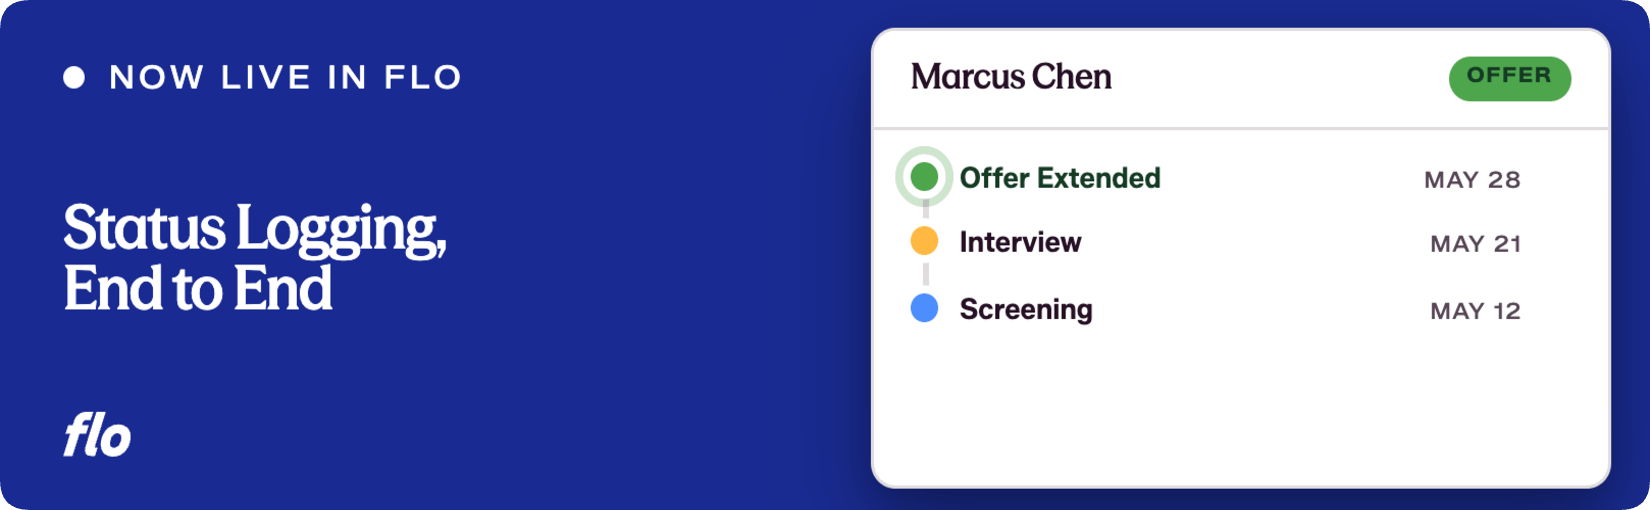Select the green OFFER badge

(x=1509, y=78)
